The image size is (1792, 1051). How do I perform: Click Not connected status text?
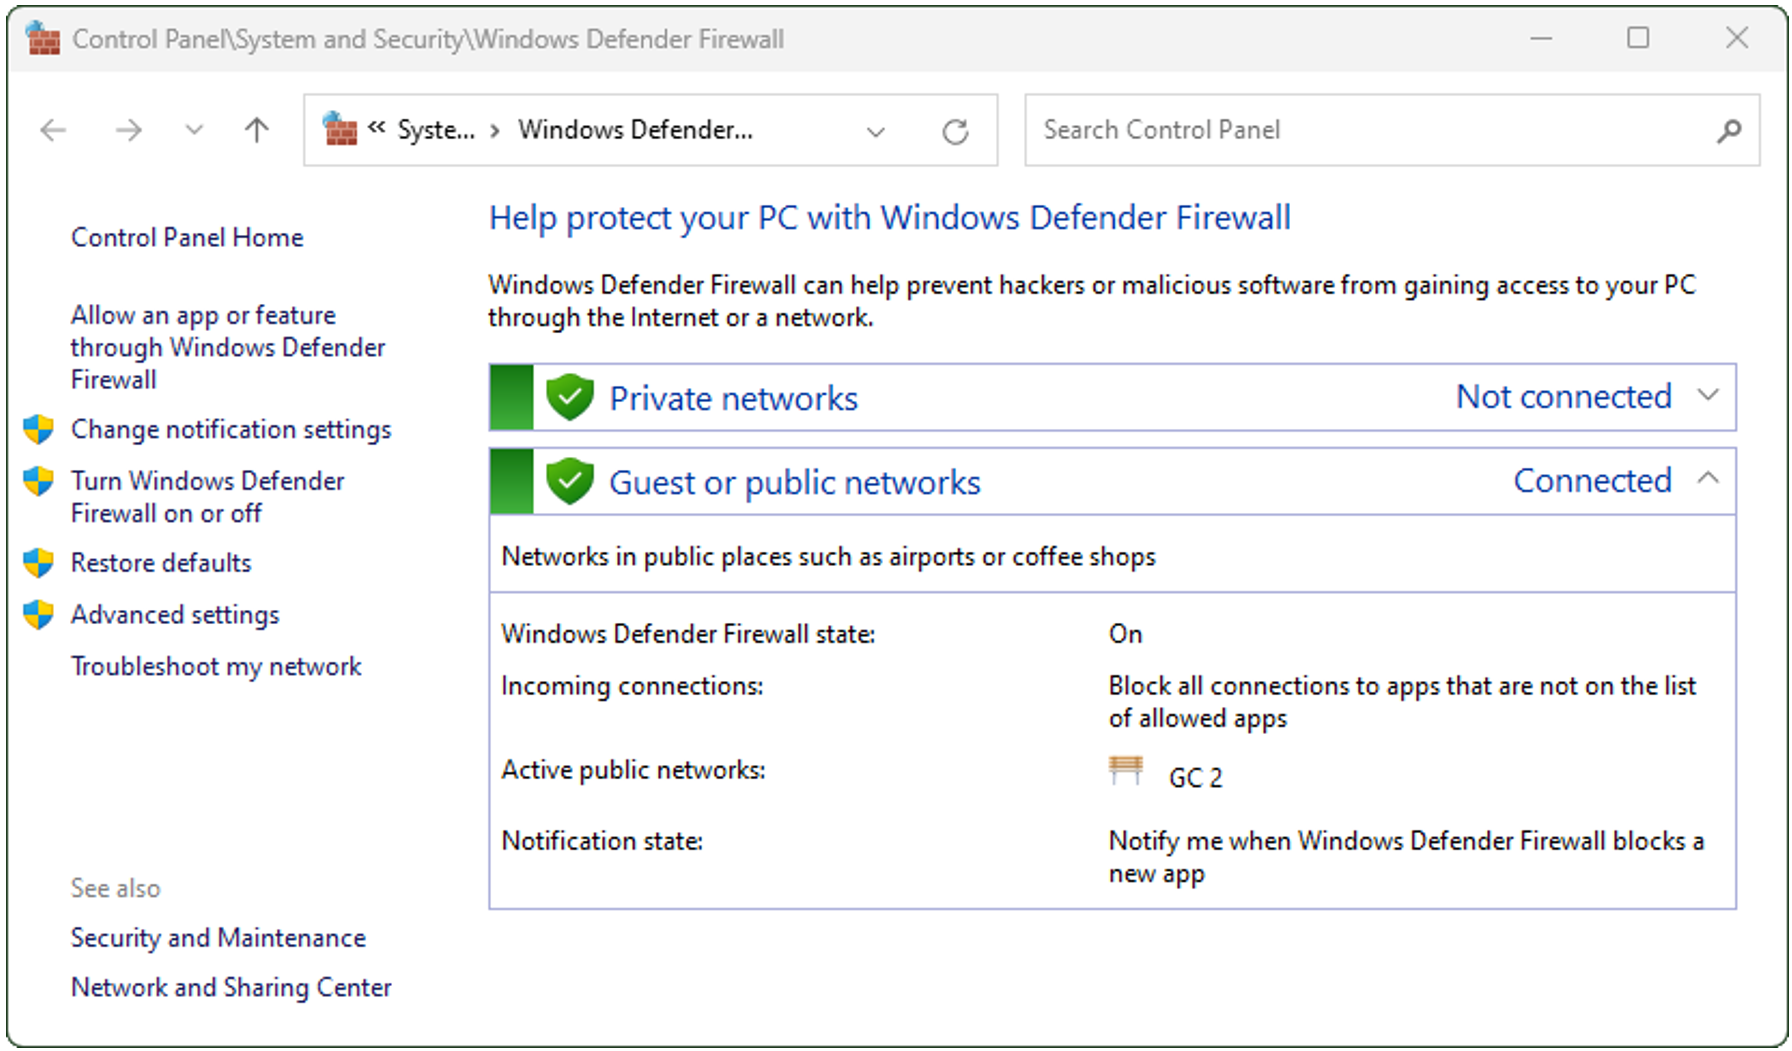pyautogui.click(x=1564, y=396)
